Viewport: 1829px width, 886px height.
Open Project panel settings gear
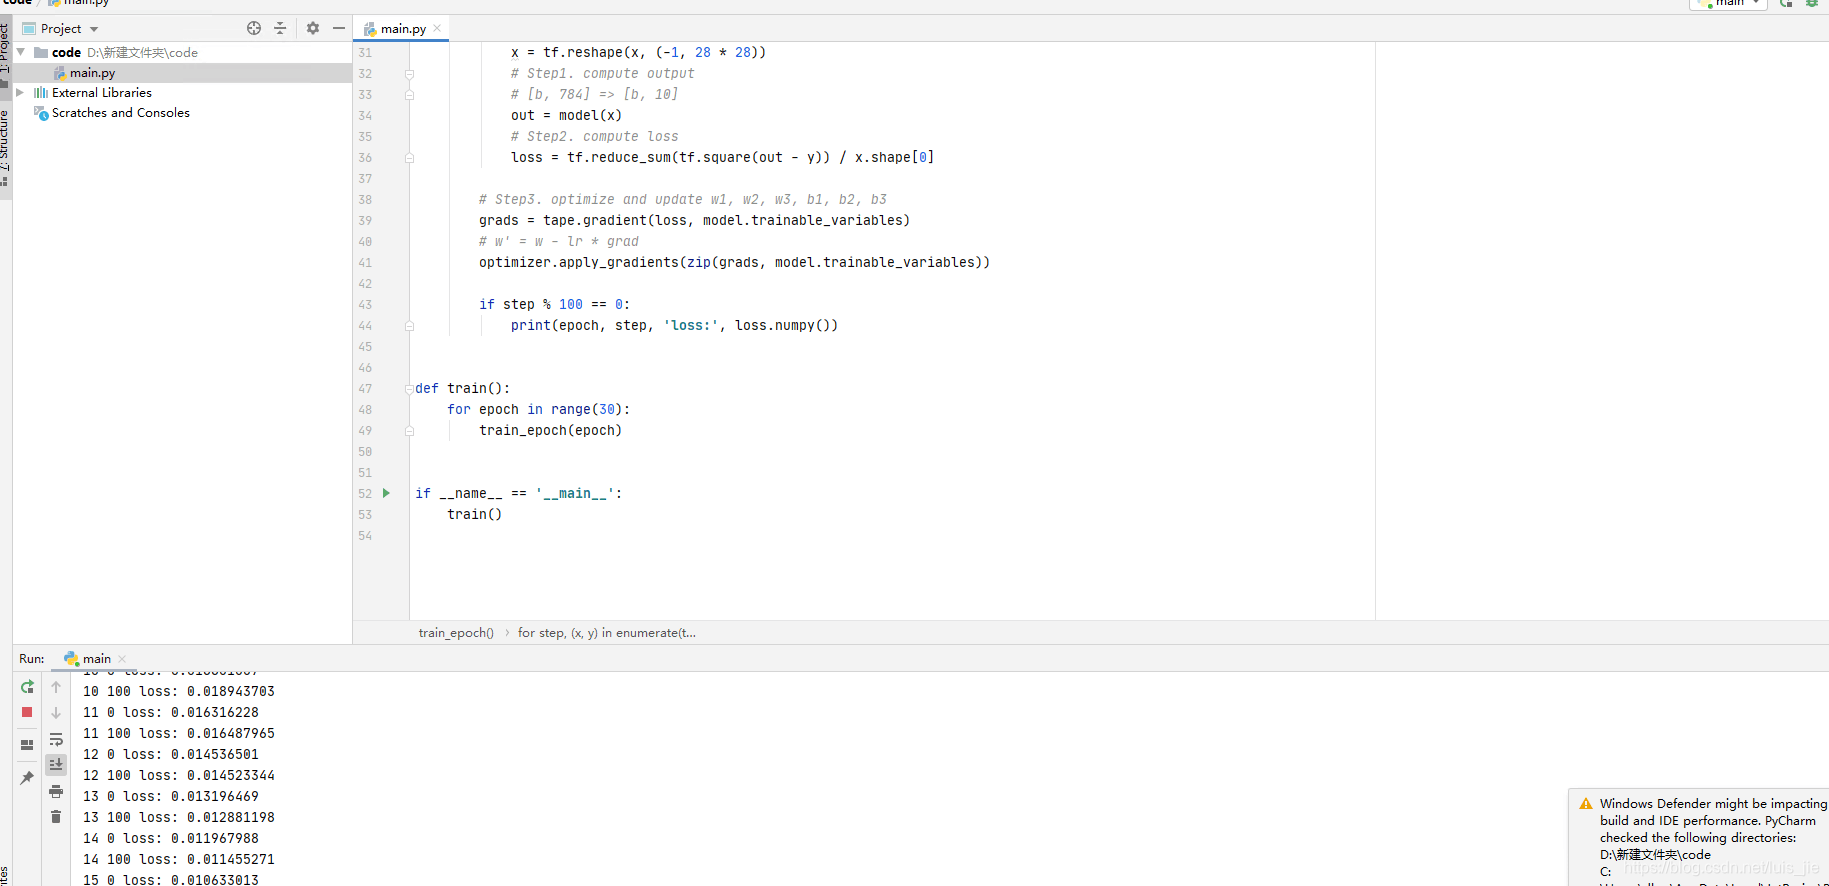(x=313, y=28)
